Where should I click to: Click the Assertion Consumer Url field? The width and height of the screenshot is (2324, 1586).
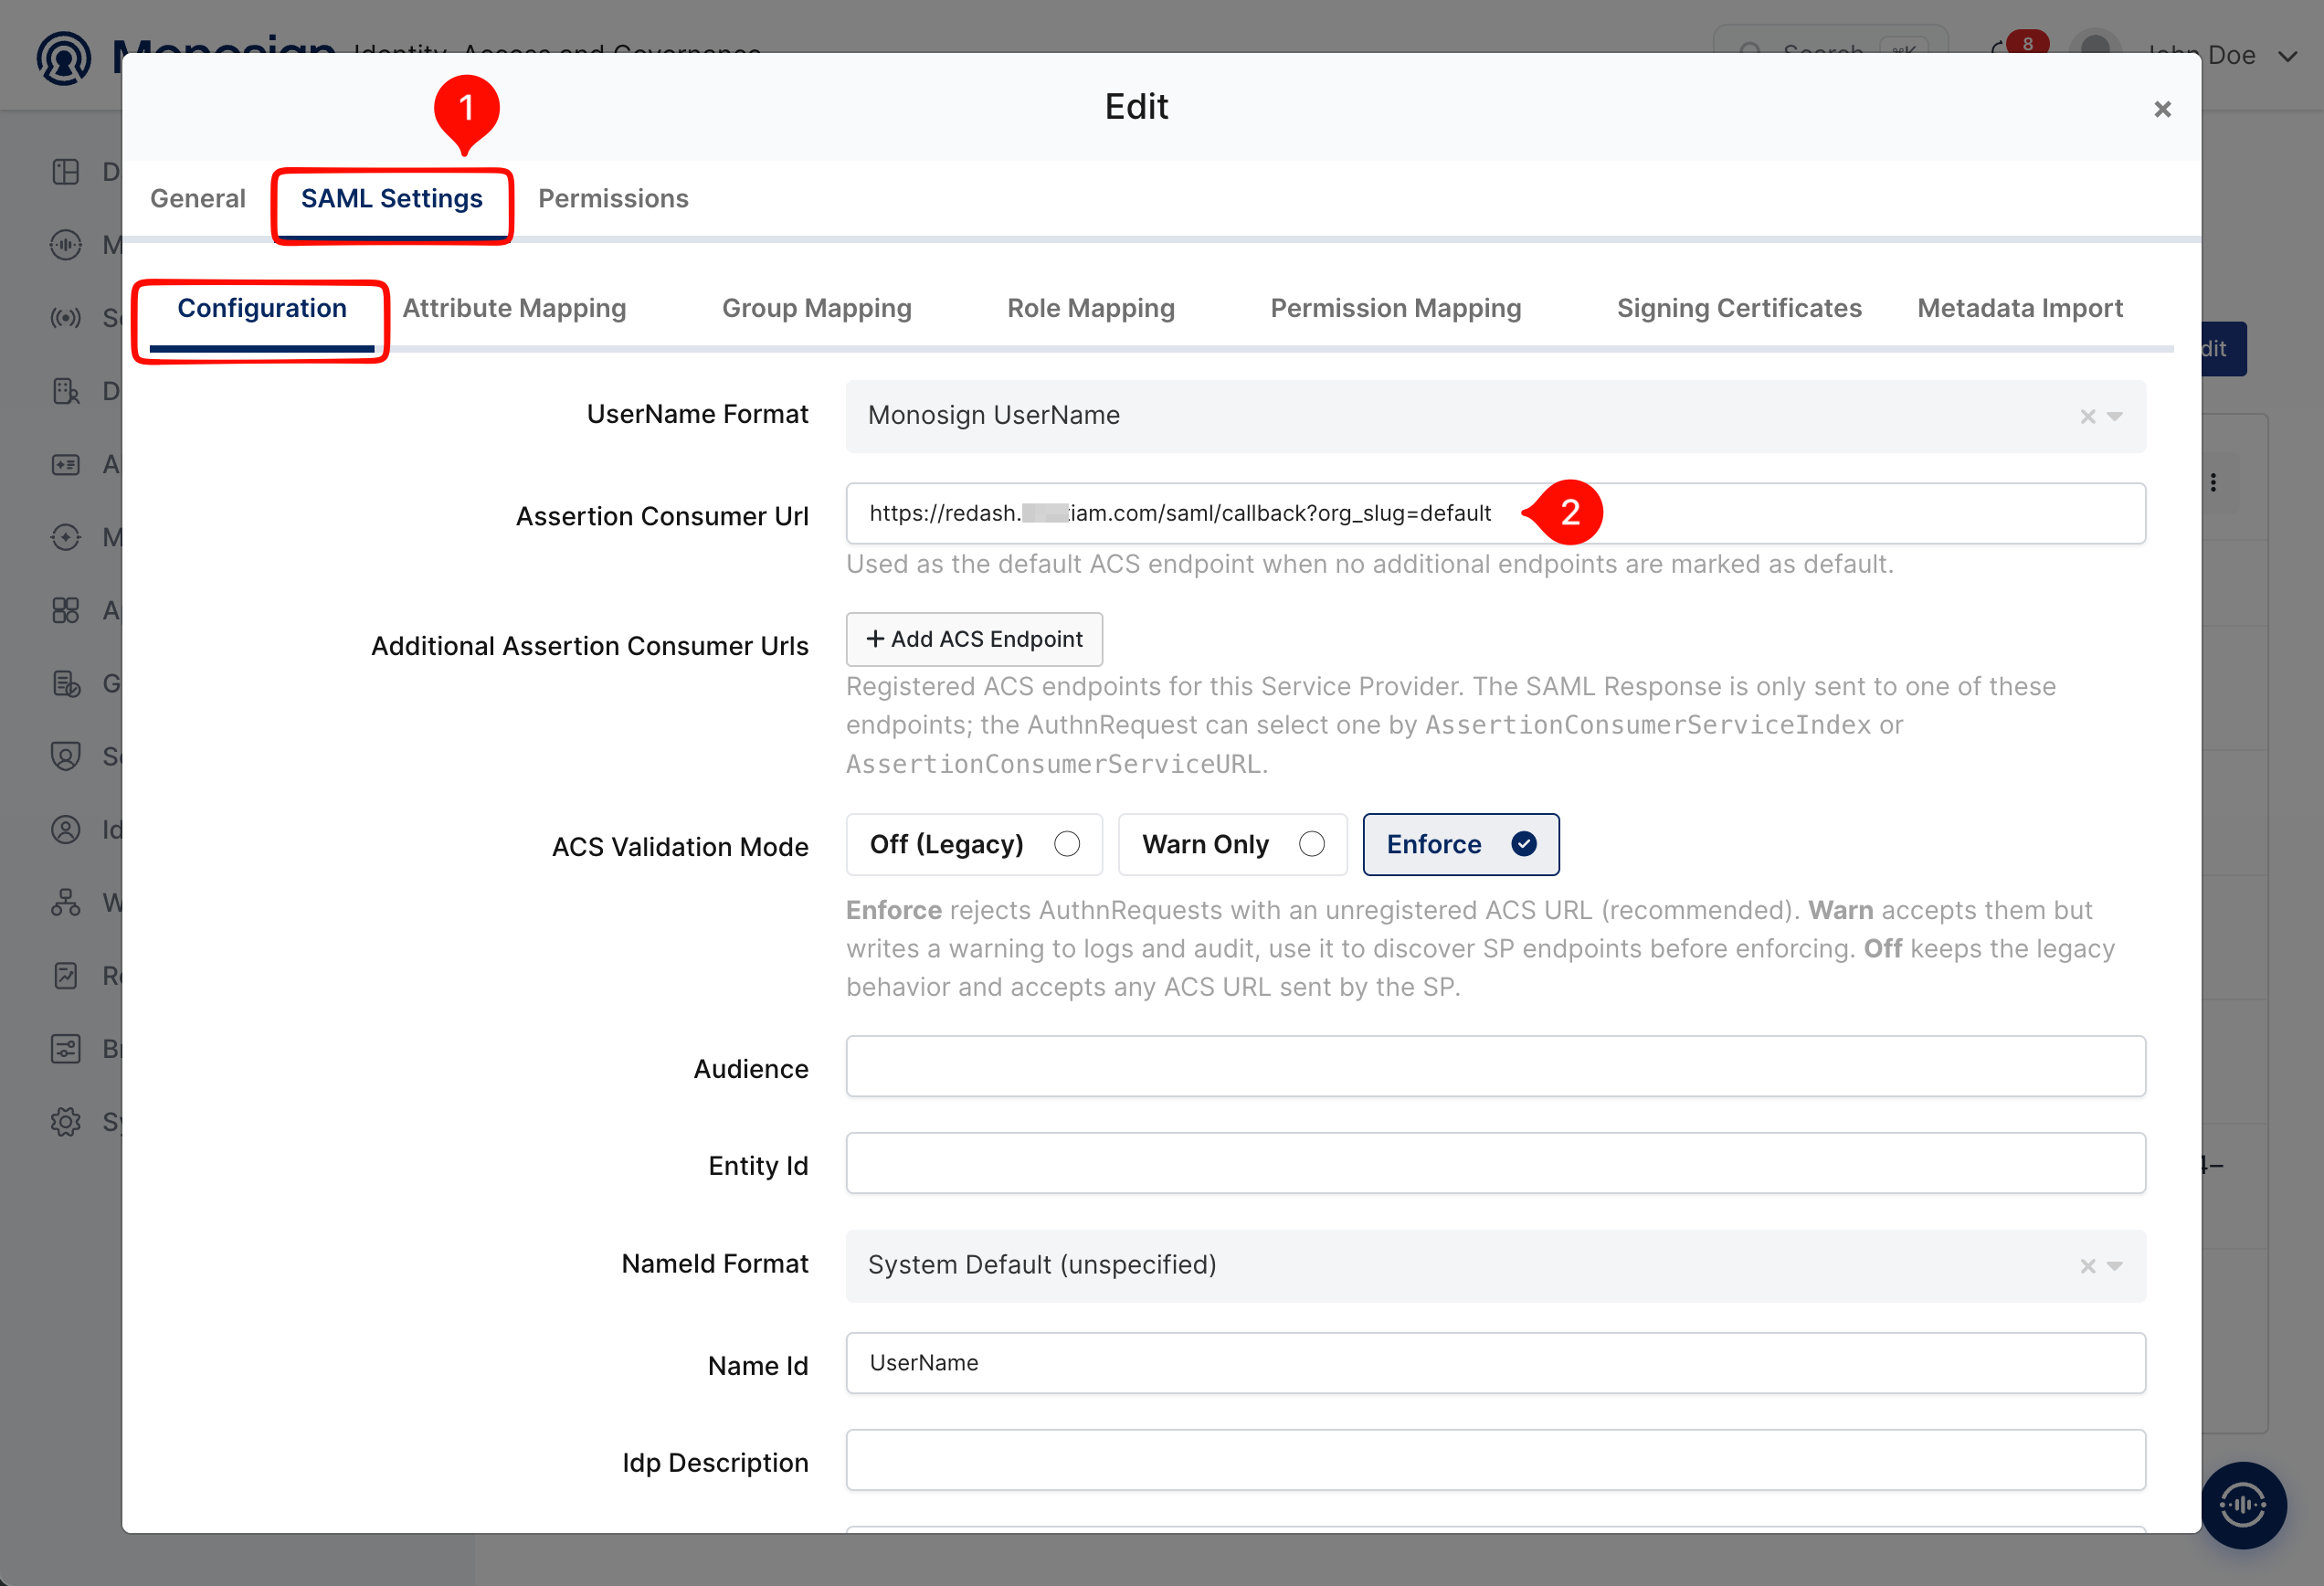click(x=1495, y=514)
